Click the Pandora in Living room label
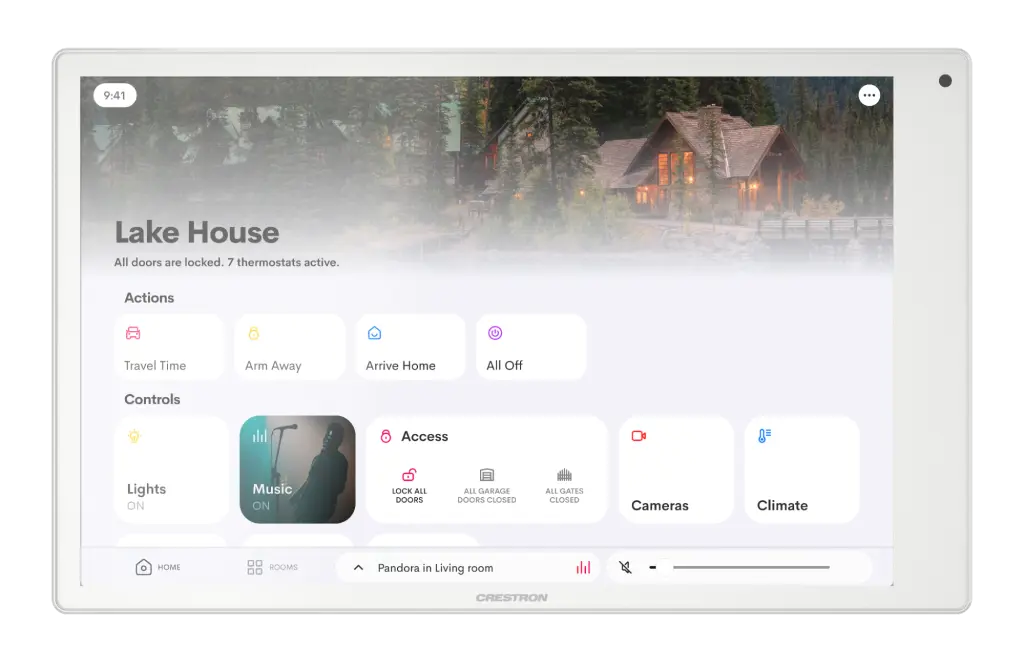Image resolution: width=1024 pixels, height=663 pixels. pos(435,568)
